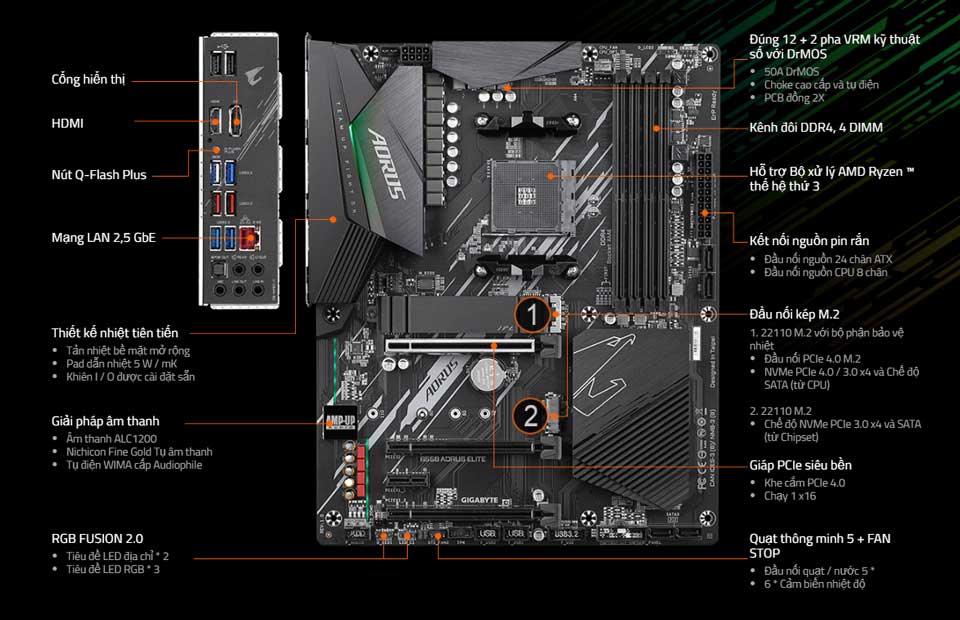Click 'Tiêu đề LED địa chỉ * 2' bullet
This screenshot has width=960, height=620.
click(118, 556)
